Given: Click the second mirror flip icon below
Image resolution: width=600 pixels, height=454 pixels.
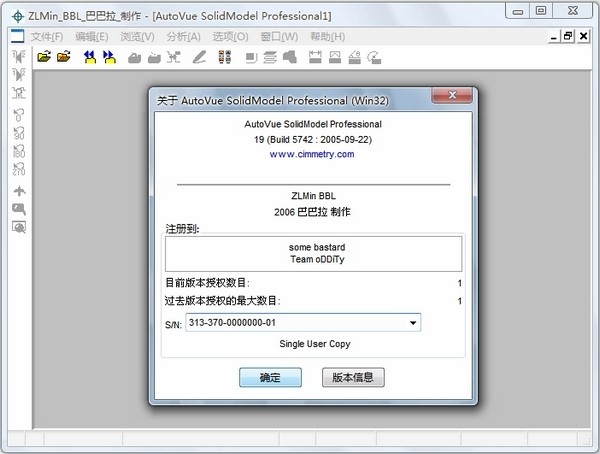Looking at the screenshot, I should click(19, 74).
